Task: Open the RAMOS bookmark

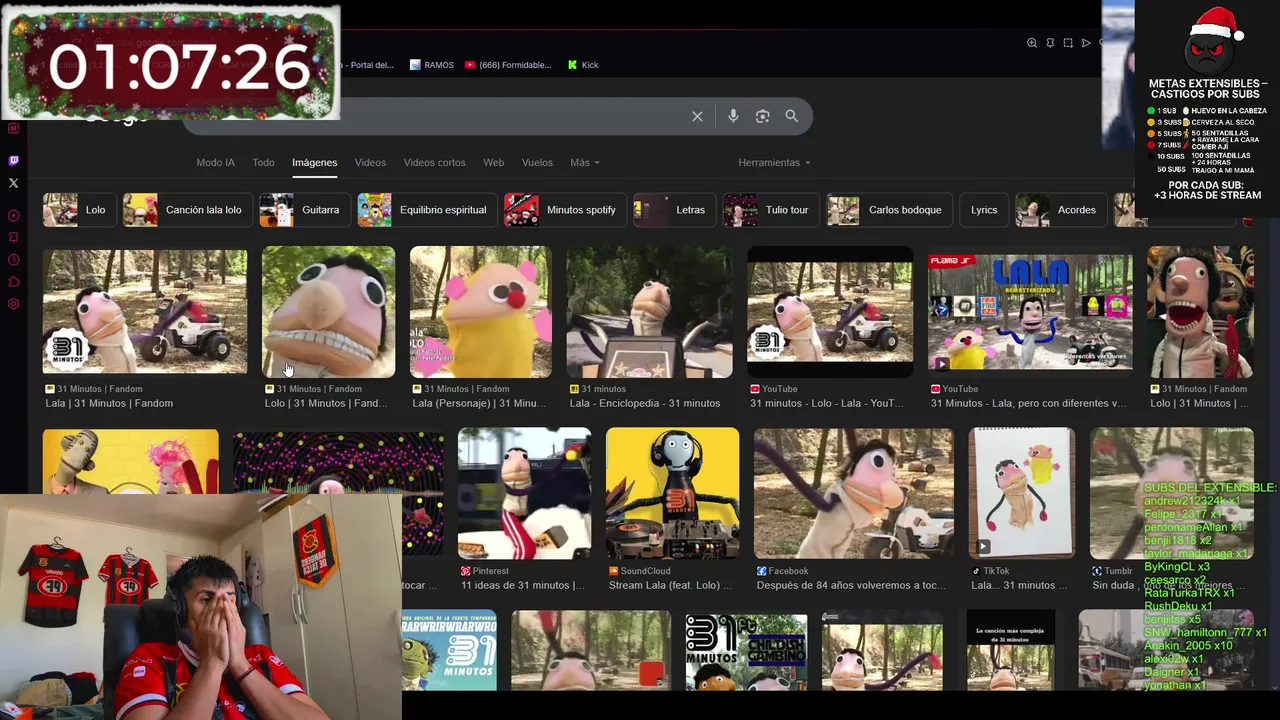Action: click(x=432, y=65)
